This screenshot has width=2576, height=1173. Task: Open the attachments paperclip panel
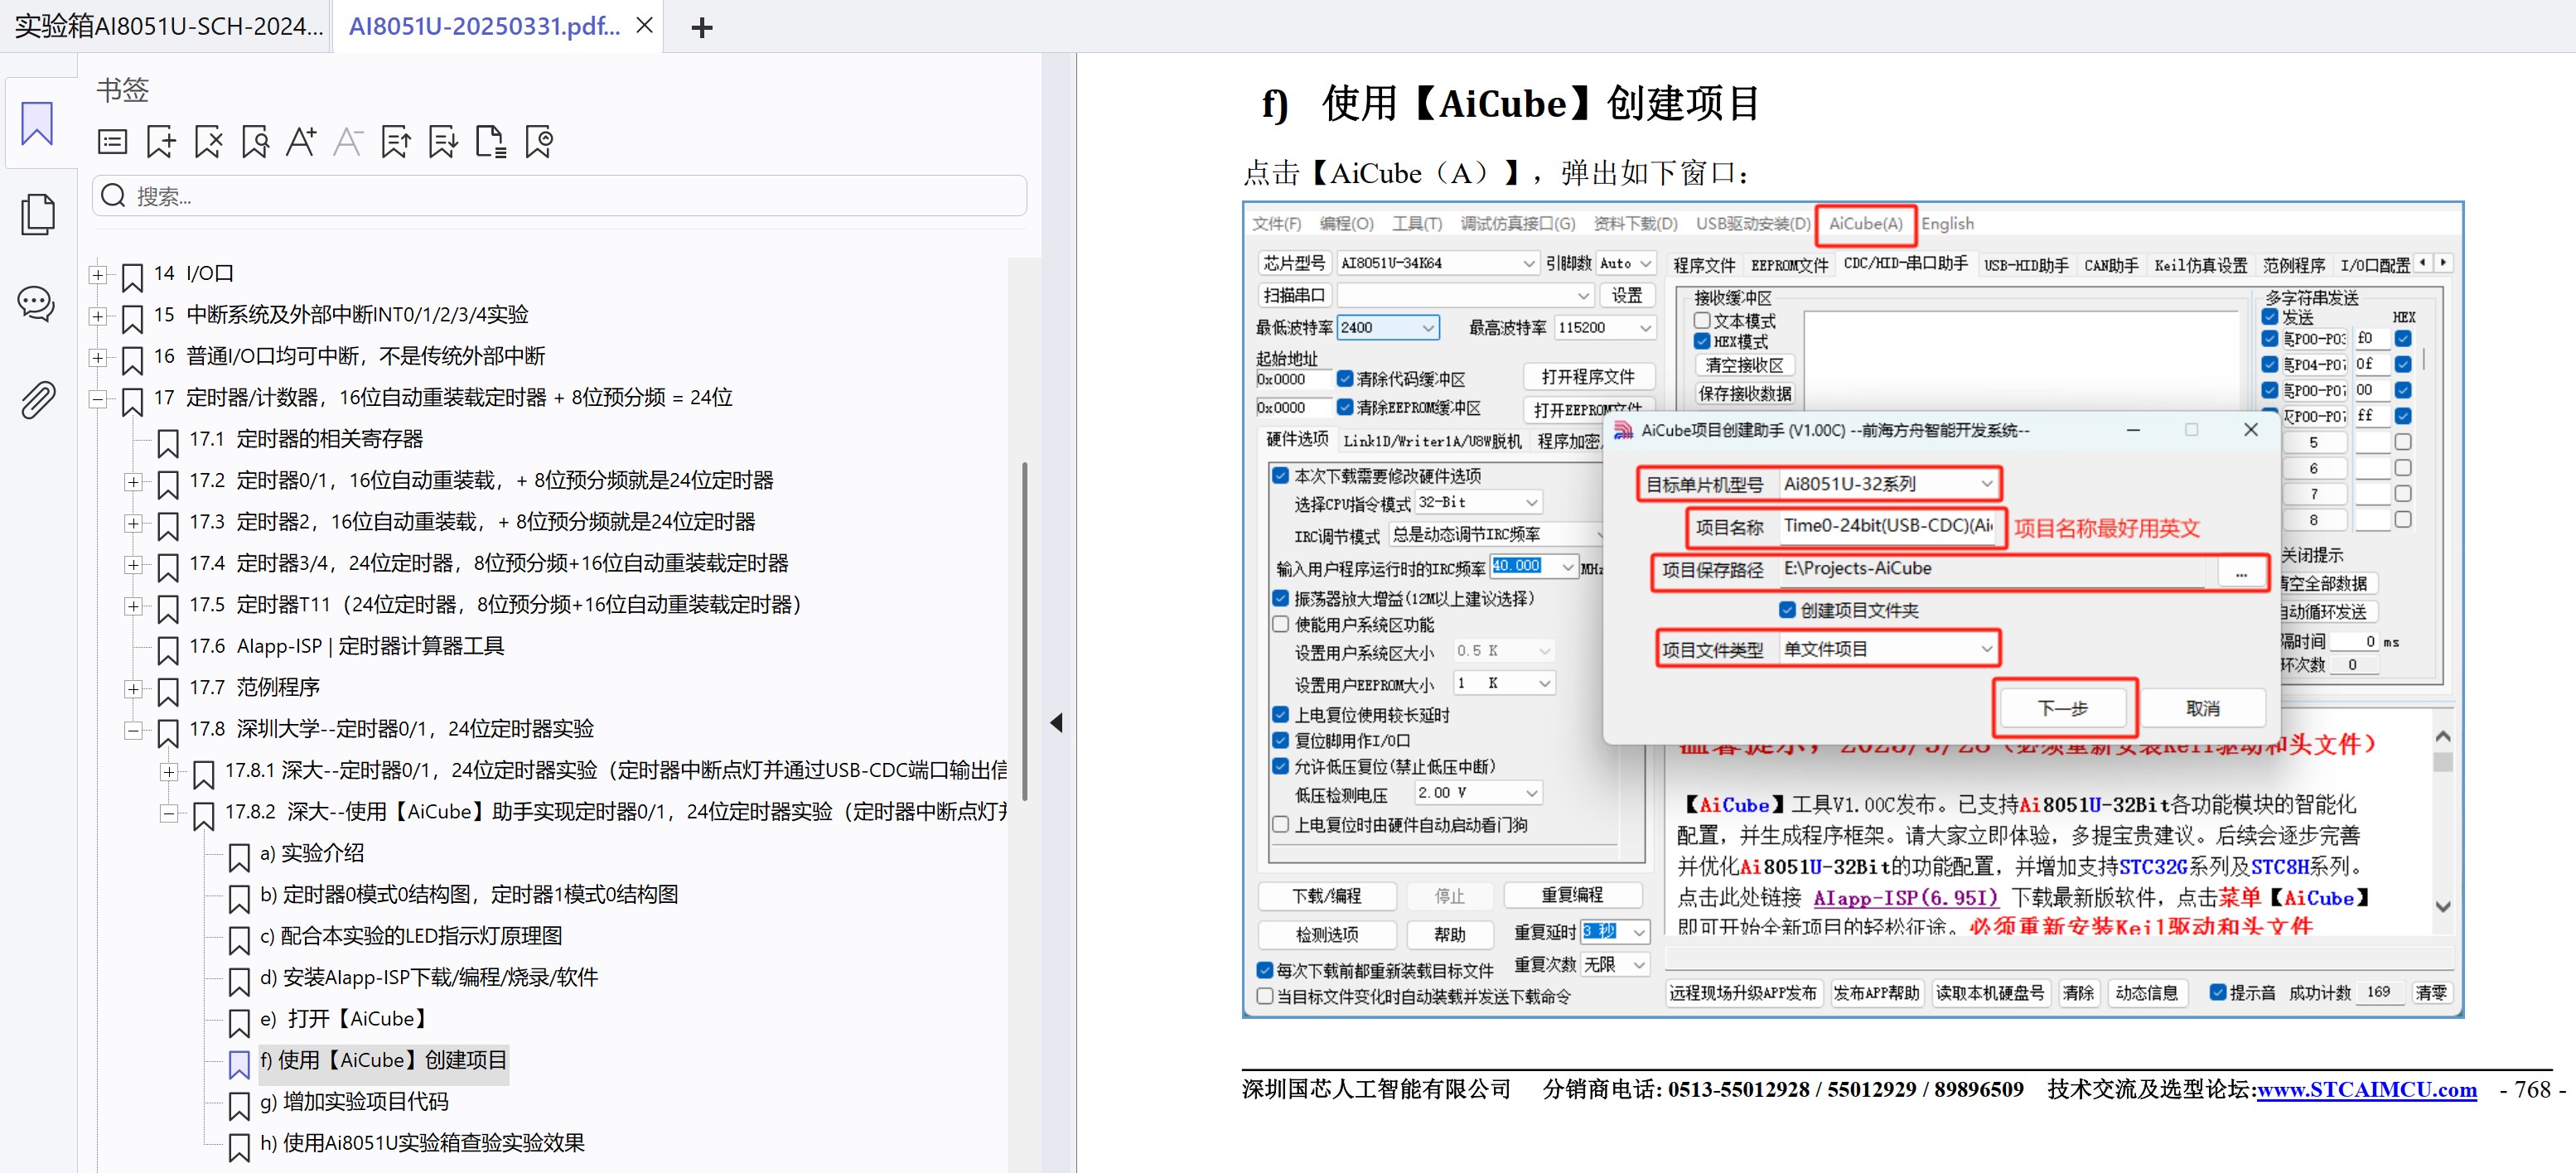(37, 400)
